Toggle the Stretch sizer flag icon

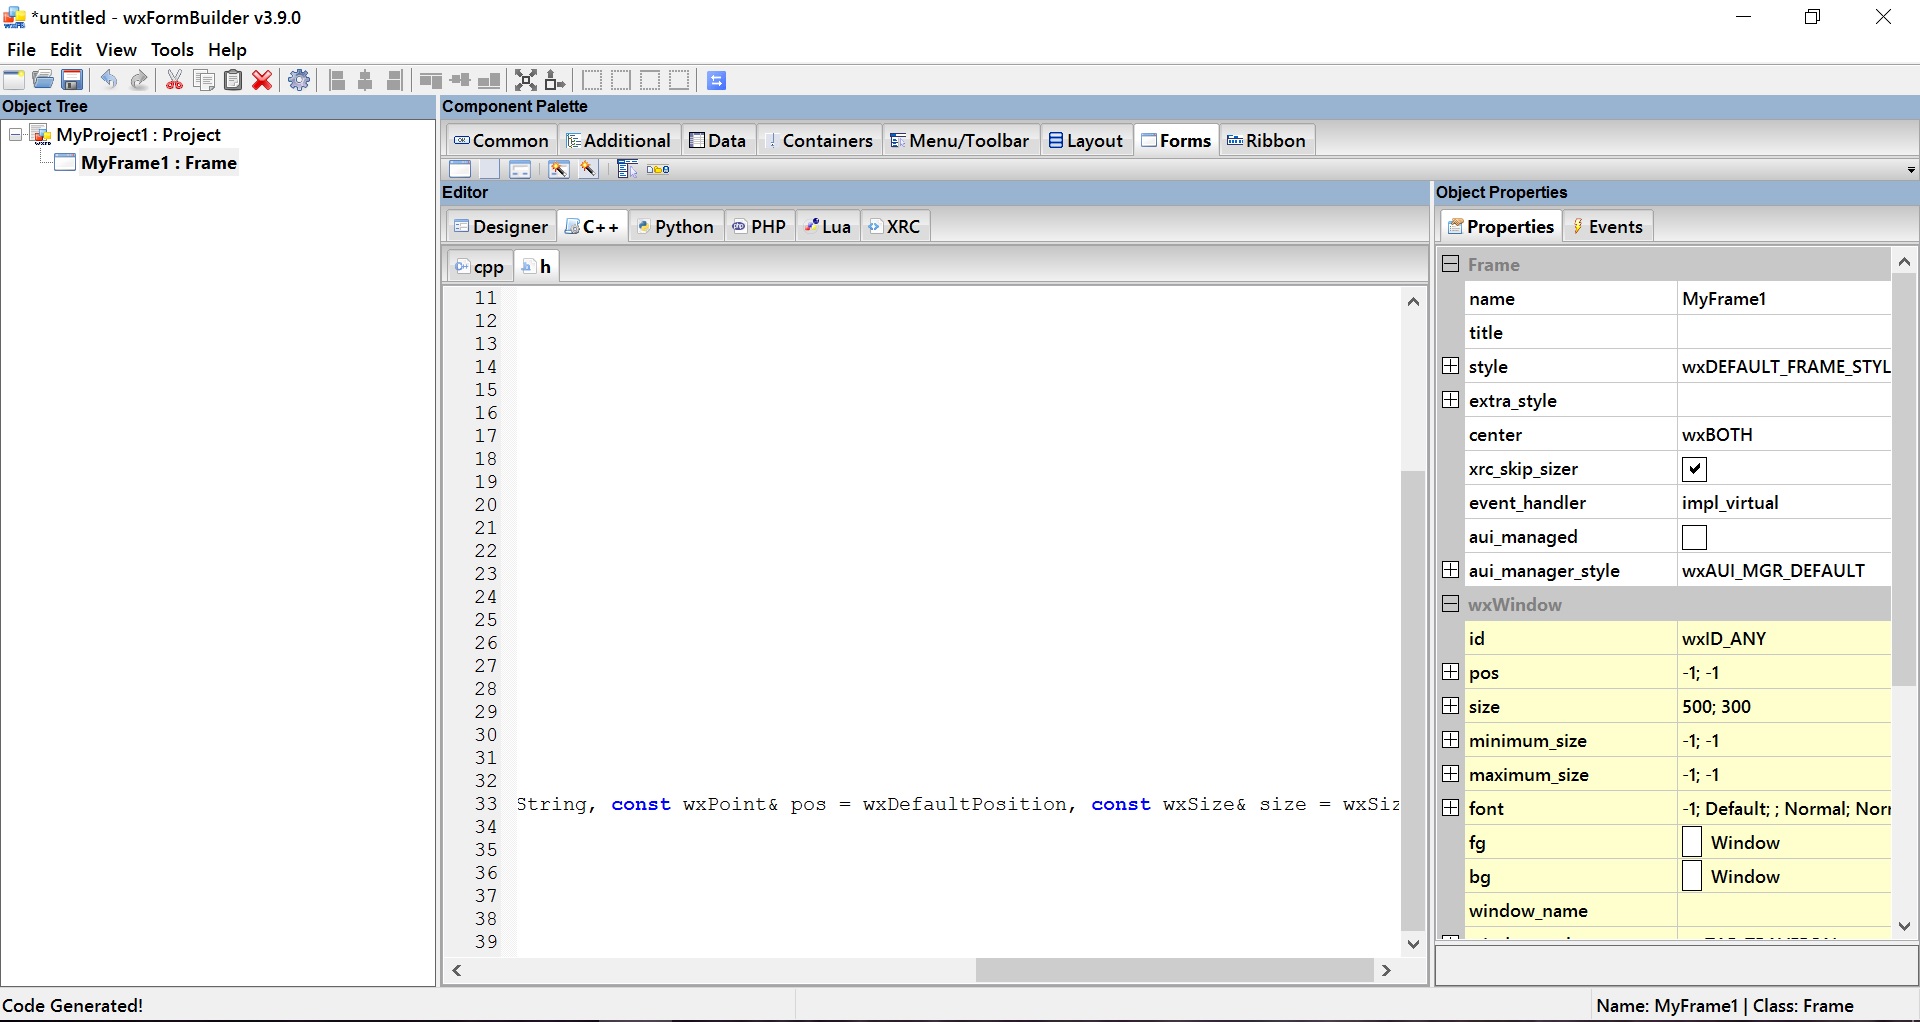point(555,80)
